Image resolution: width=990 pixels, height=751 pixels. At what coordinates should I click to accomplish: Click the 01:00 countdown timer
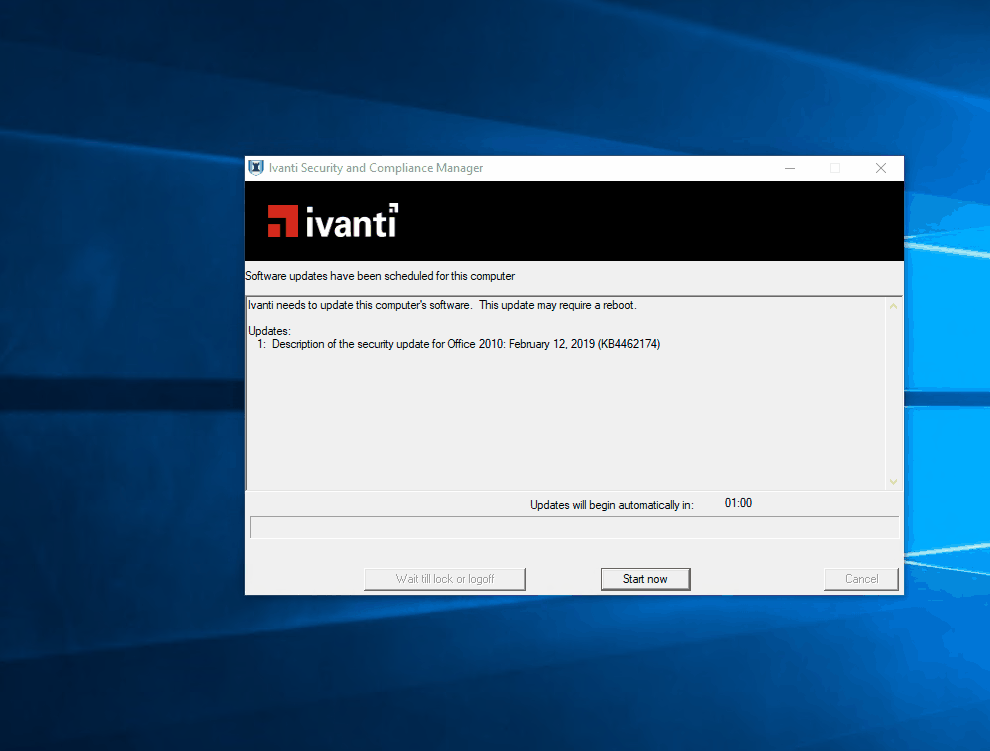pyautogui.click(x=738, y=503)
